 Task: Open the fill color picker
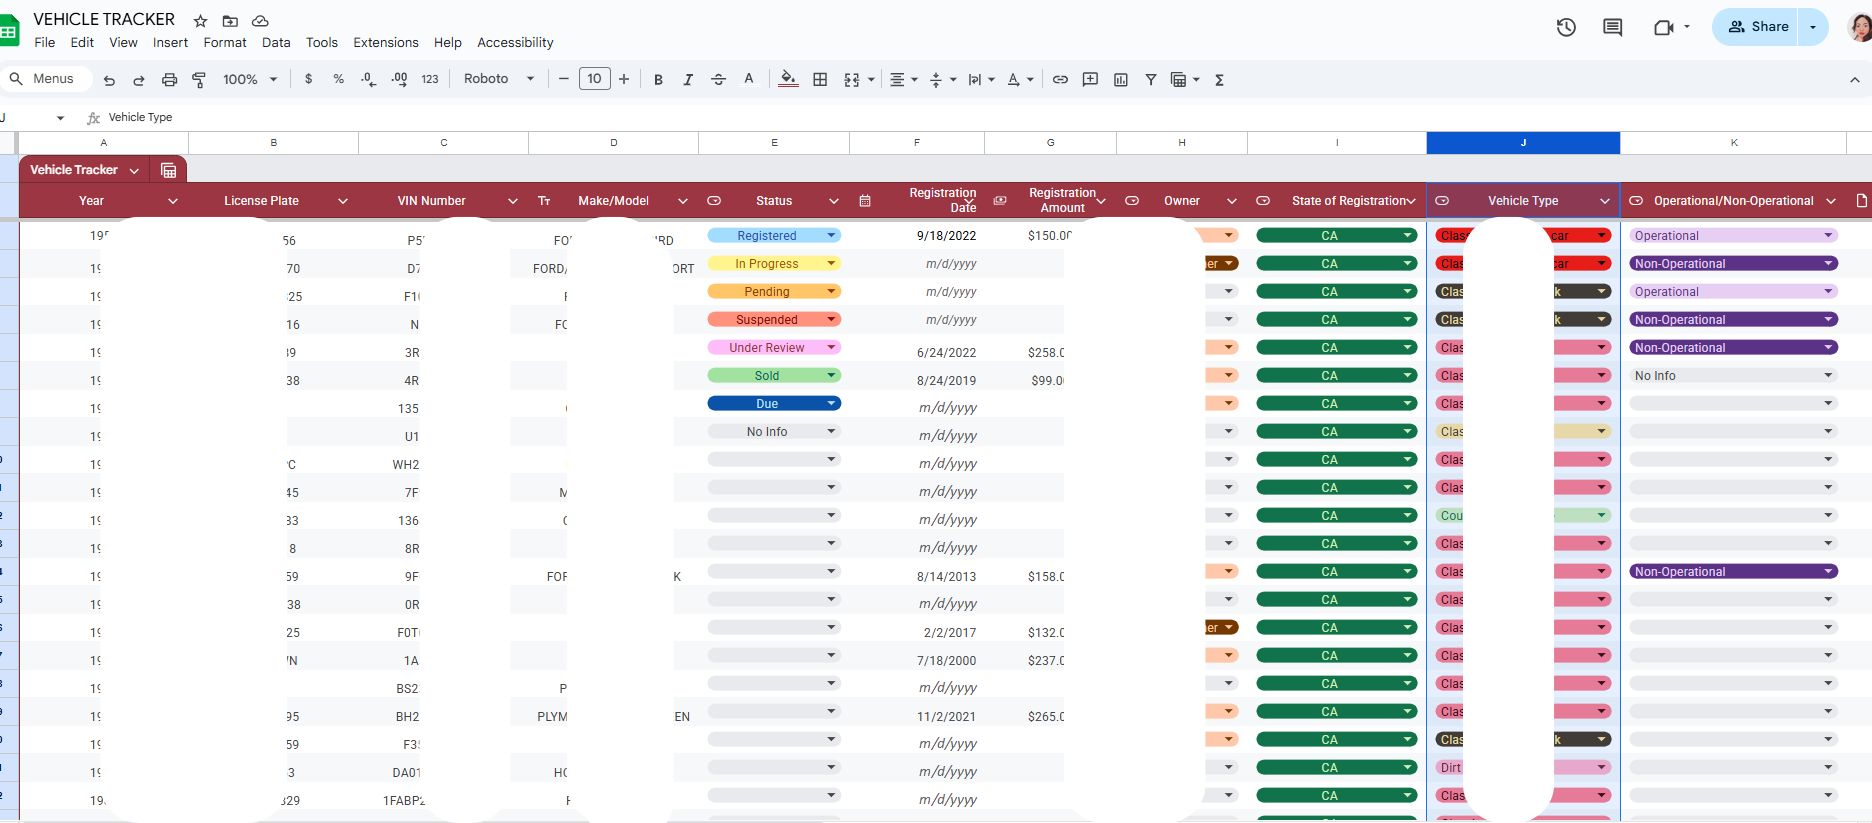pyautogui.click(x=788, y=79)
